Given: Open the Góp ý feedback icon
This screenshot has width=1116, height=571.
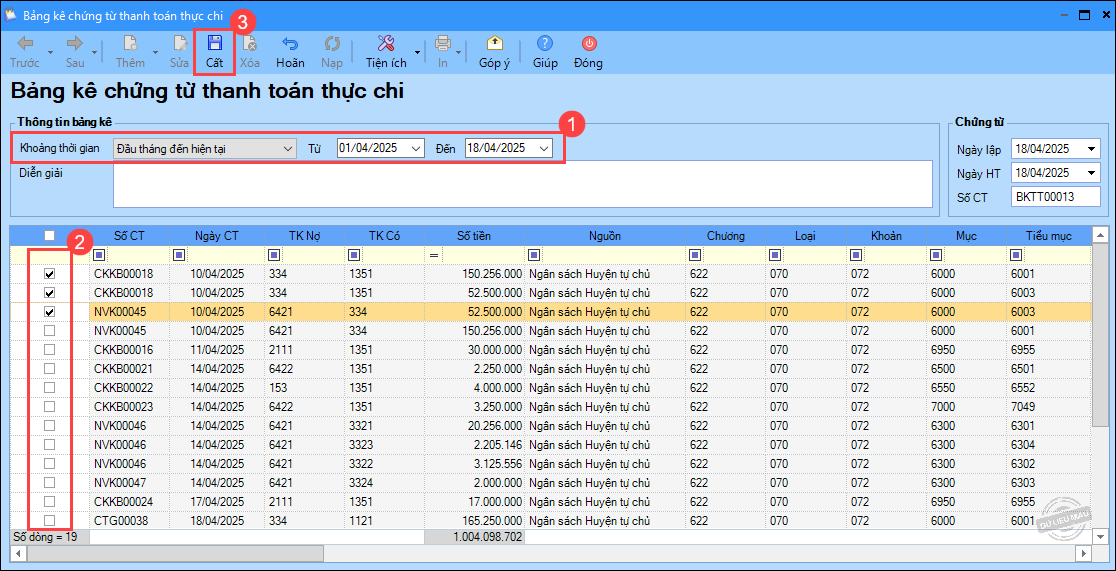Looking at the screenshot, I should [x=495, y=44].
